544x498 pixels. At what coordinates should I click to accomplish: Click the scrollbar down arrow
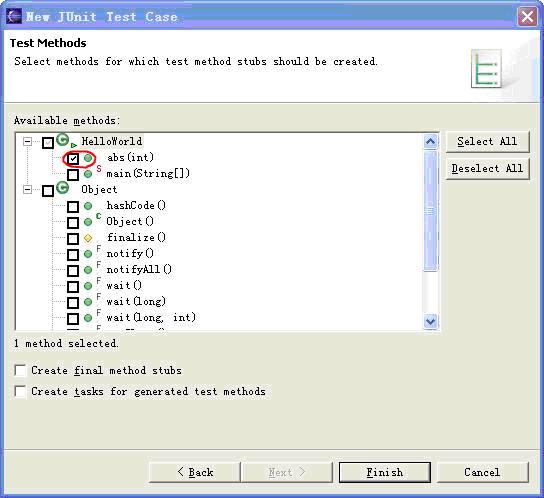click(431, 321)
